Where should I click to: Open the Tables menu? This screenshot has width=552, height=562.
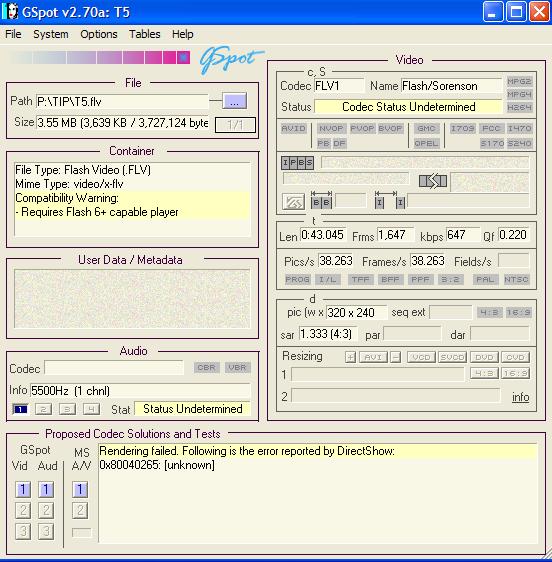click(x=144, y=34)
